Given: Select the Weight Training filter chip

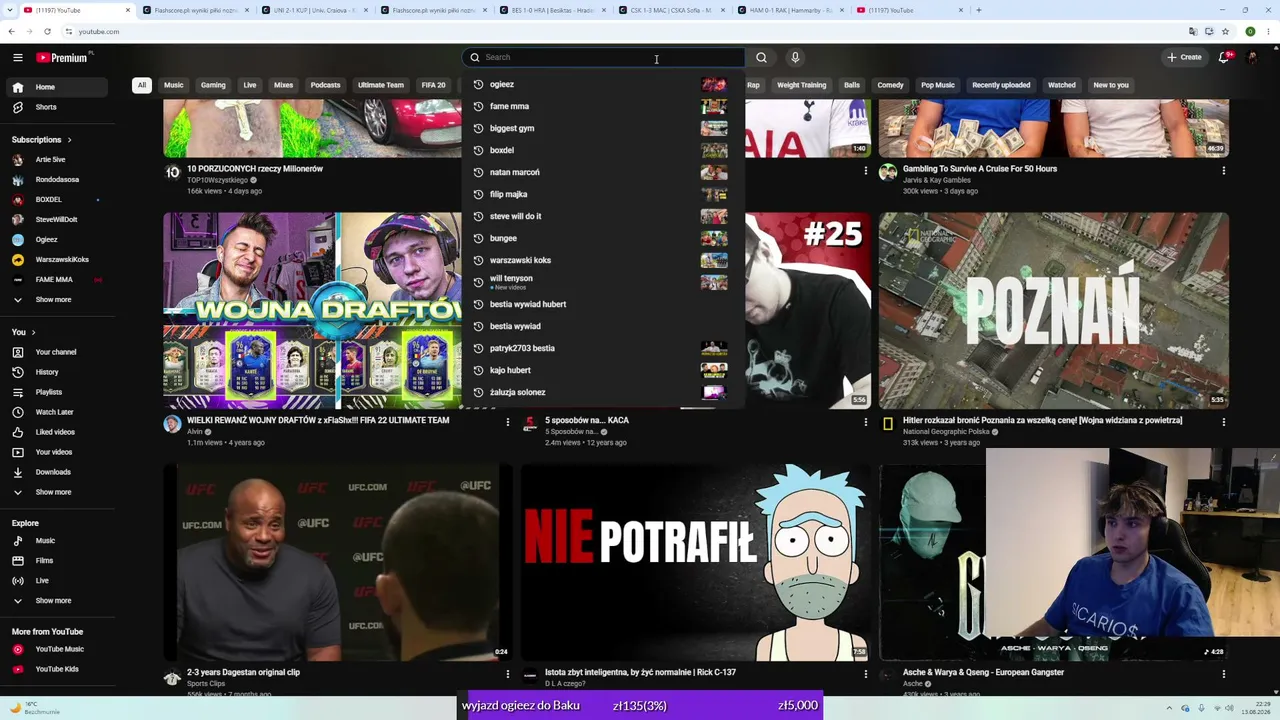Looking at the screenshot, I should point(802,85).
